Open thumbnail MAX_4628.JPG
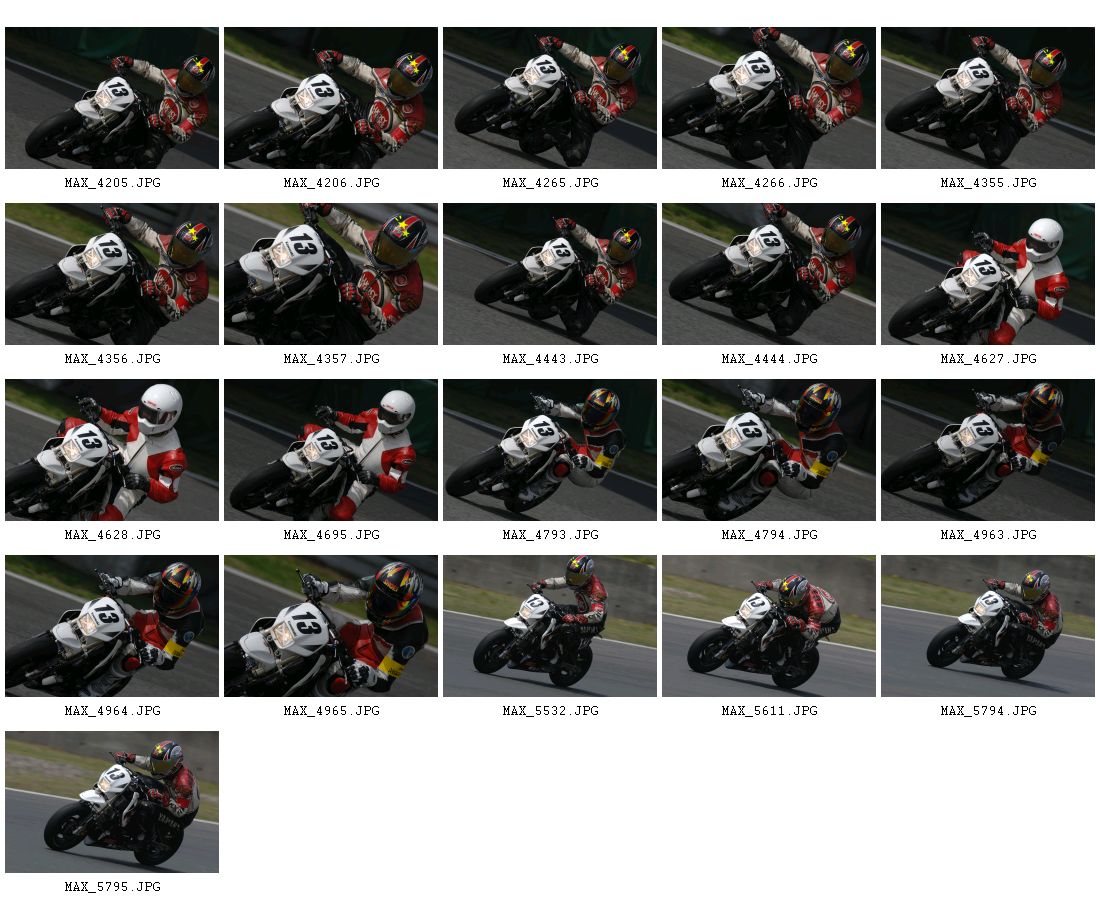This screenshot has width=1100, height=900. [112, 450]
